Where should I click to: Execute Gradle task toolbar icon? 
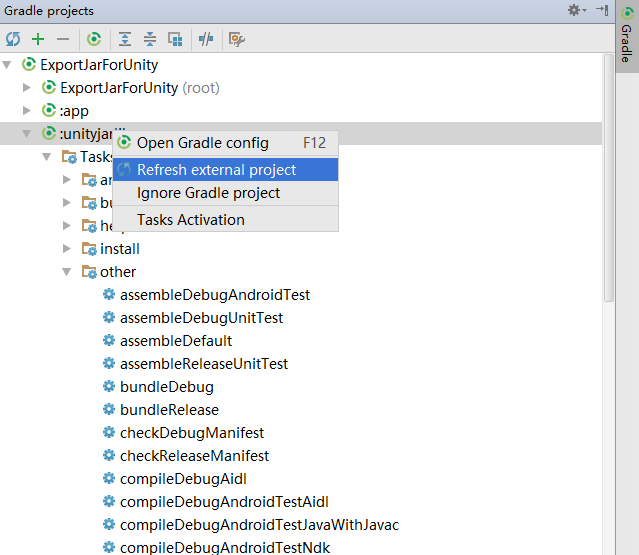point(94,39)
